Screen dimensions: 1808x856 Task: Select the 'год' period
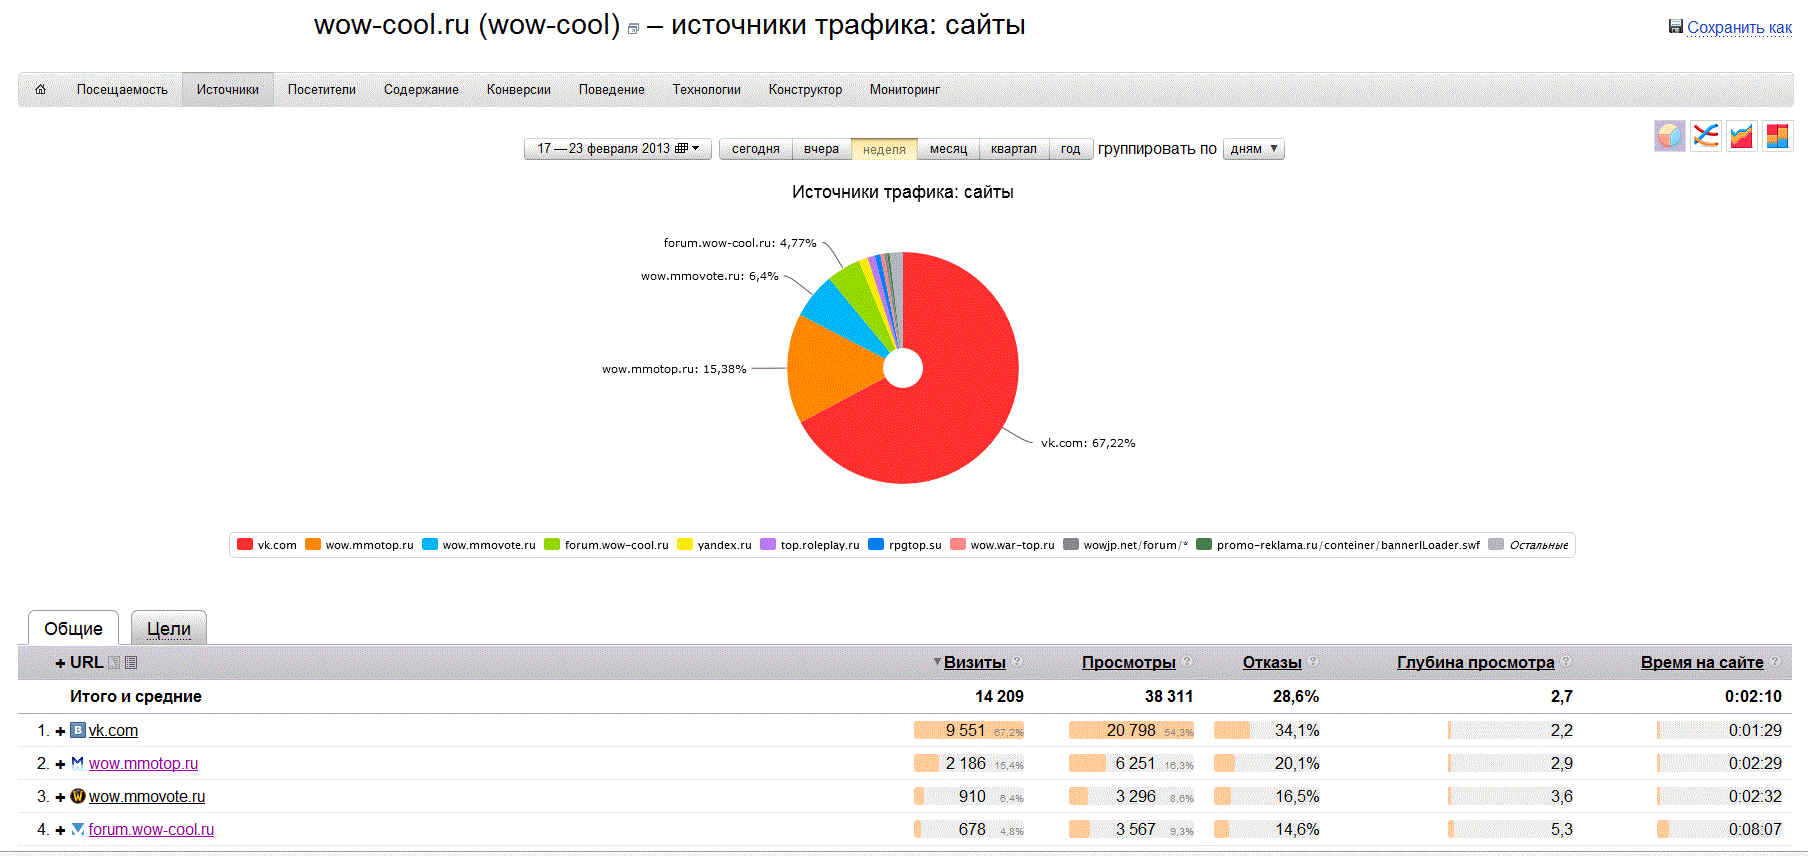[1070, 149]
